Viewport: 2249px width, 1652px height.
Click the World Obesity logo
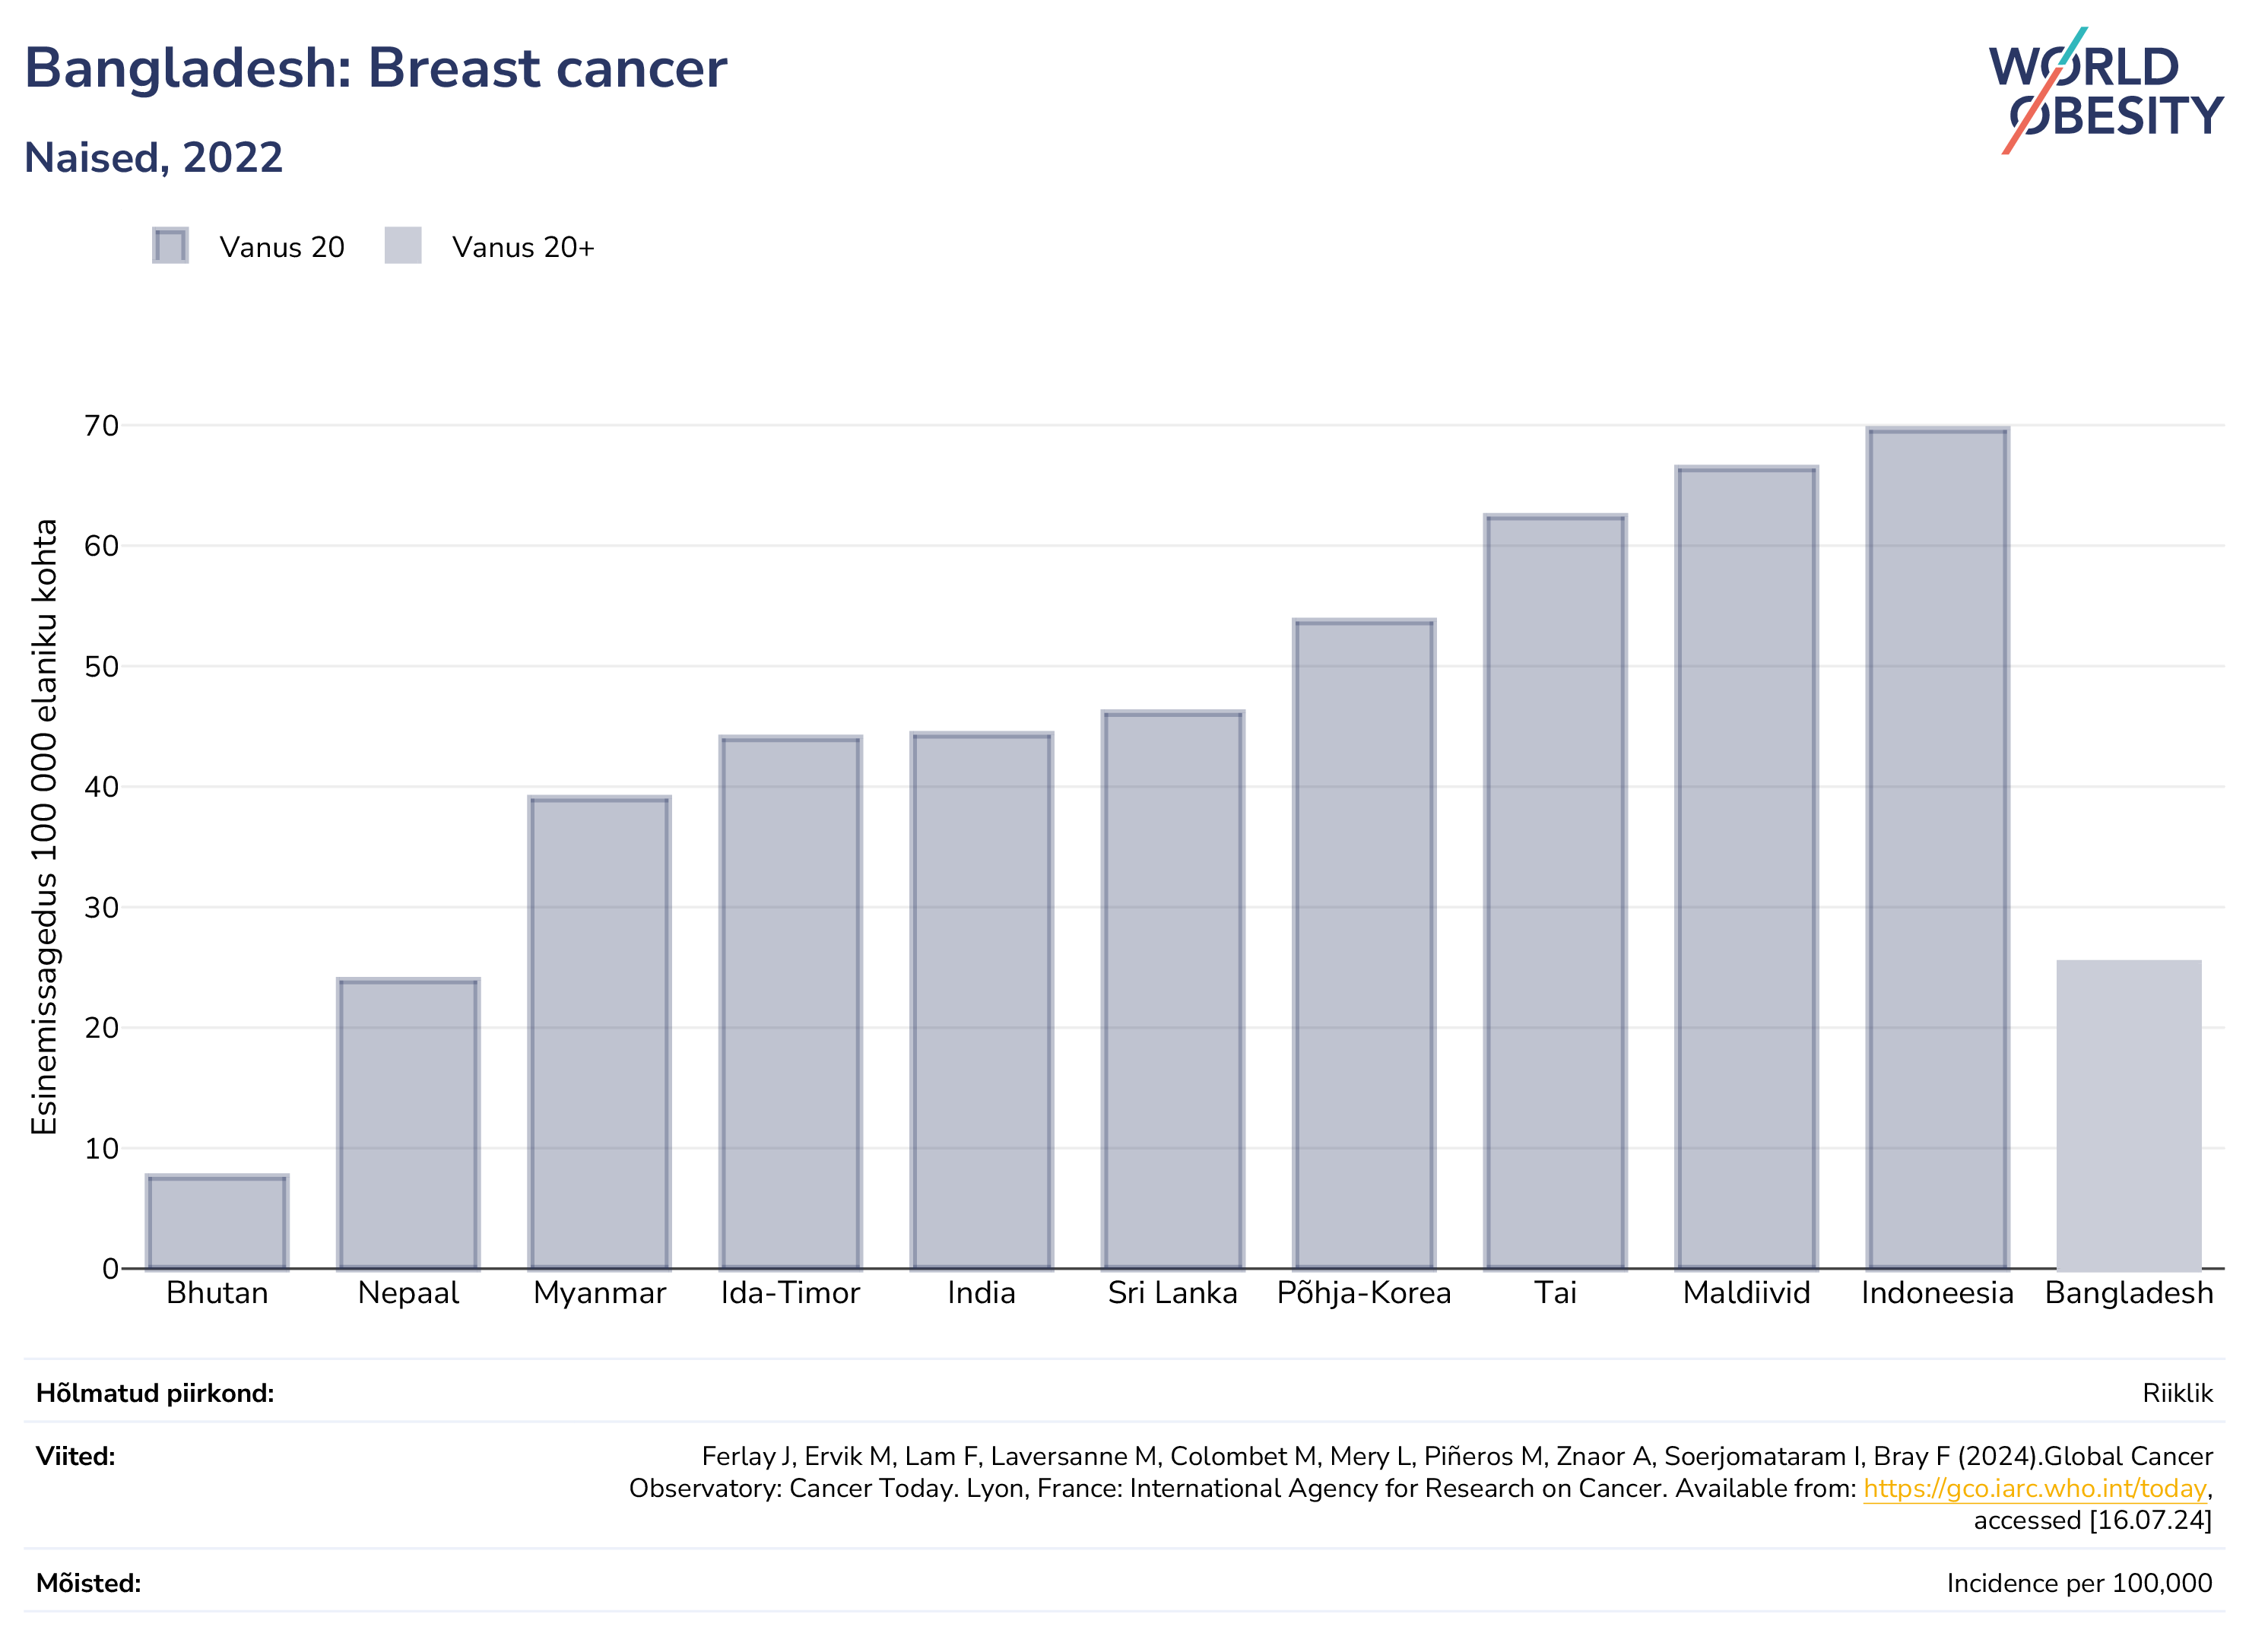point(2105,91)
